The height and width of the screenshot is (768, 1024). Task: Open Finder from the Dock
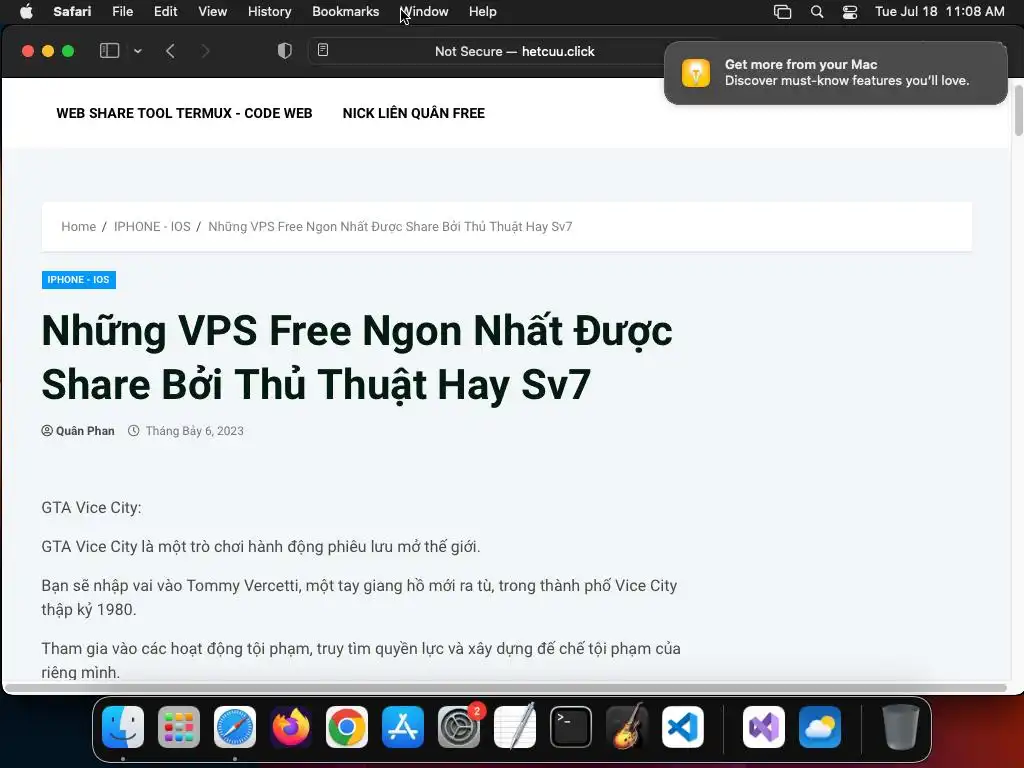[x=123, y=727]
